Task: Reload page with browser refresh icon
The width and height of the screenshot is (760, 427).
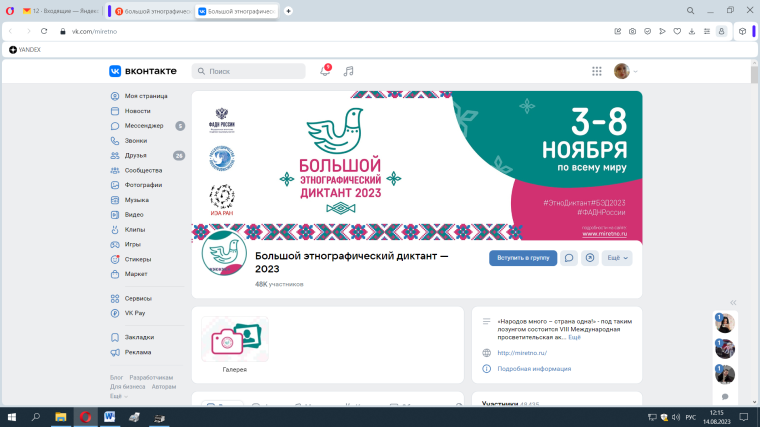Action: [x=44, y=31]
